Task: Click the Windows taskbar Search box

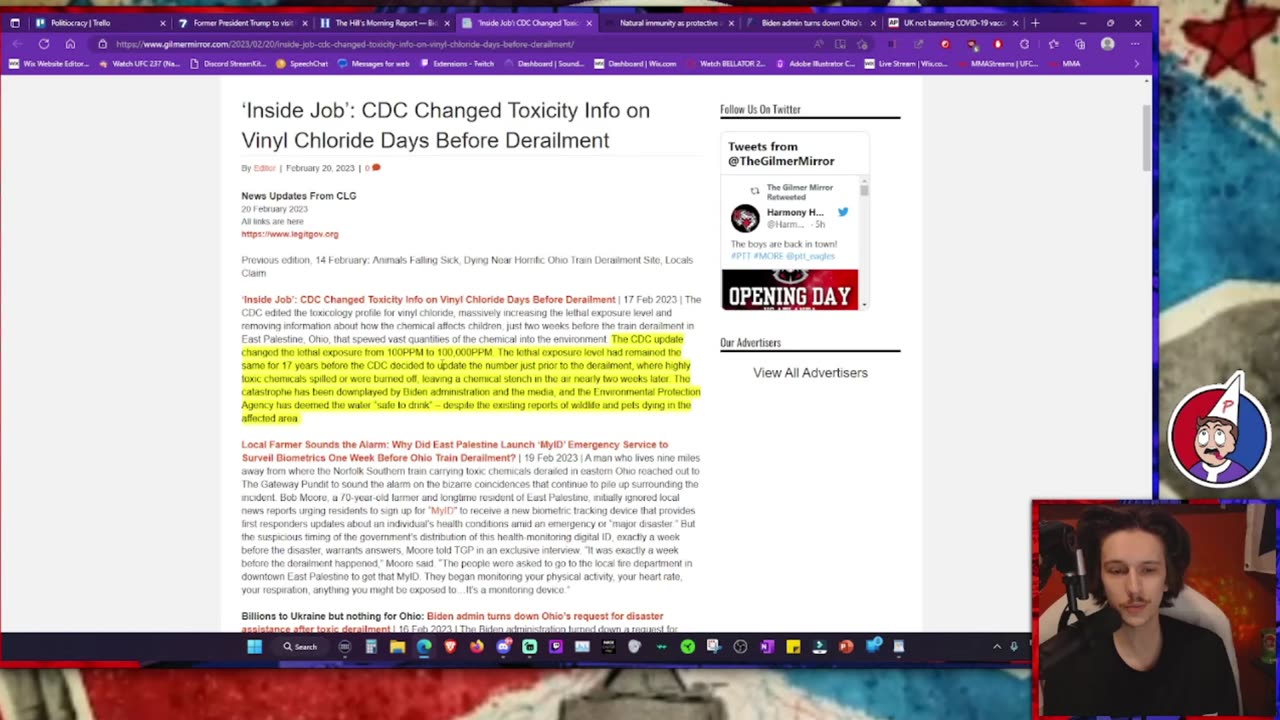Action: (299, 647)
